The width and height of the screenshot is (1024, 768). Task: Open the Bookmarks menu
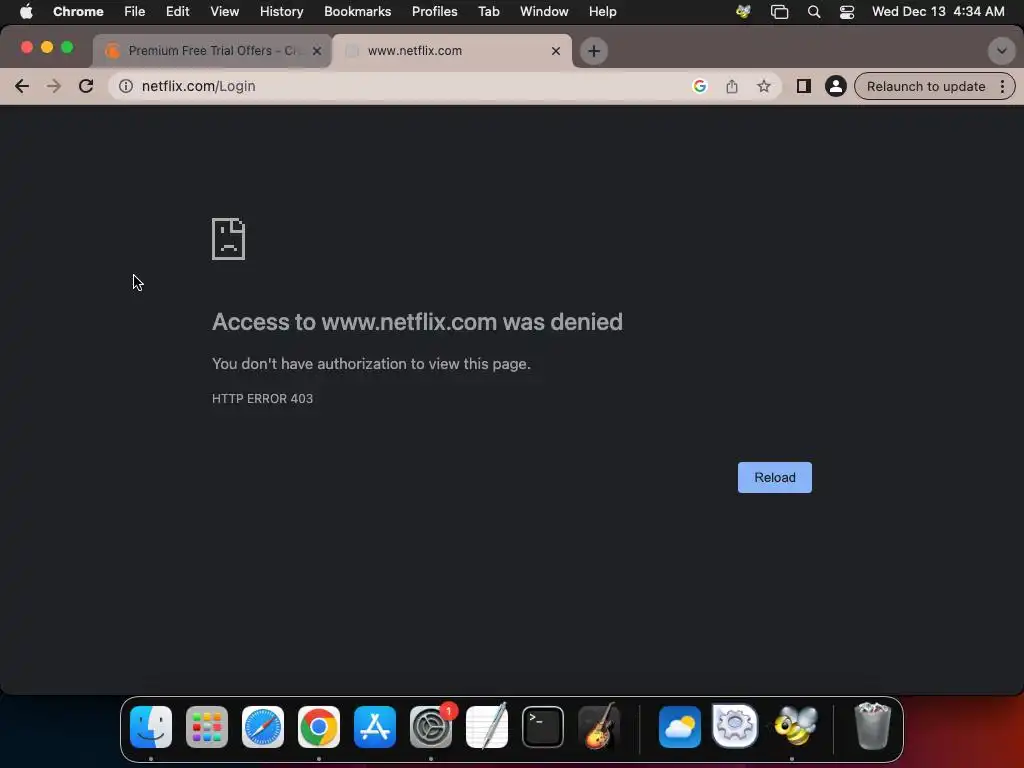click(357, 12)
